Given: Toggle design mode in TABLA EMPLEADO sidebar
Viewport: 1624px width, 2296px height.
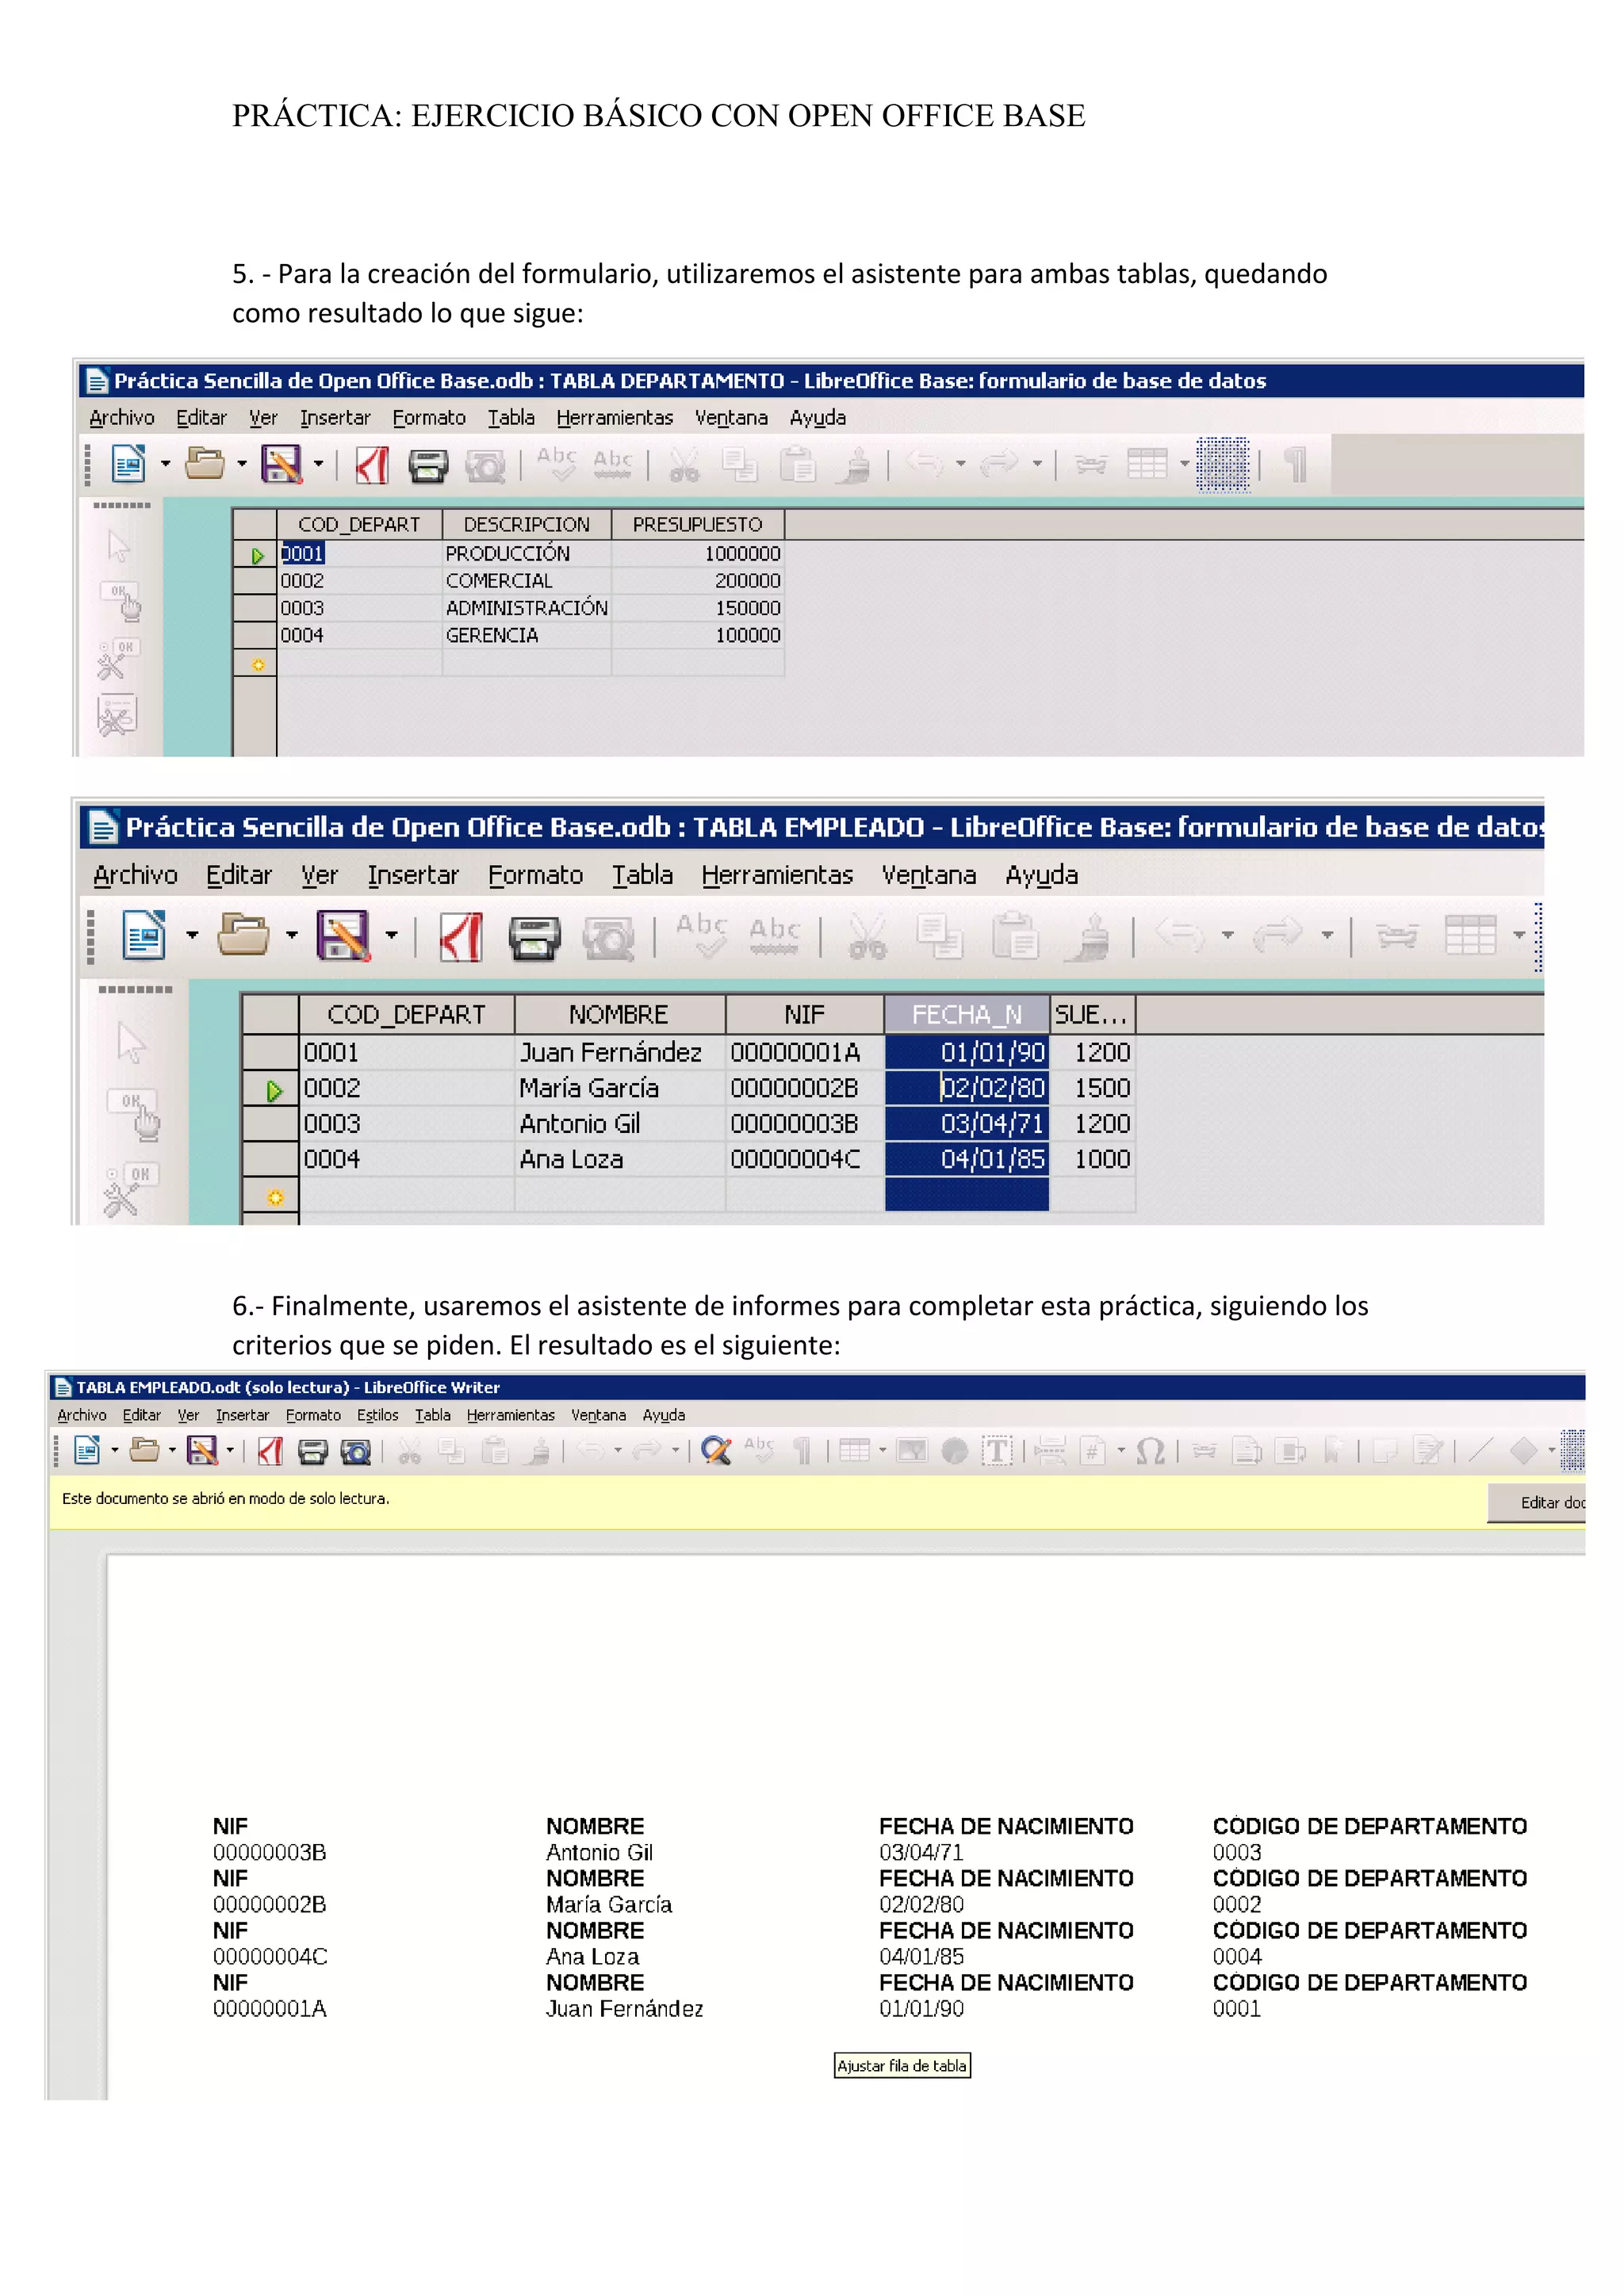Looking at the screenshot, I should point(135,1114).
